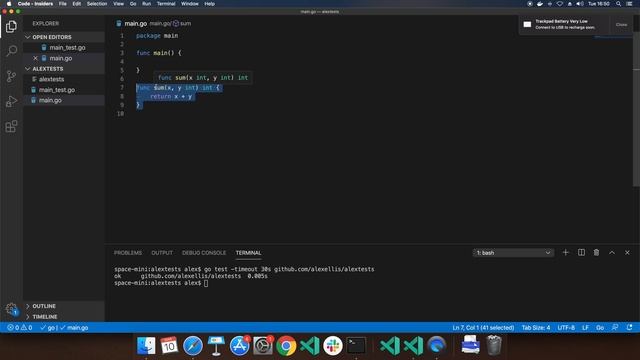Open Keynote from the dock
This screenshot has width=640, height=360.
pos(216,346)
